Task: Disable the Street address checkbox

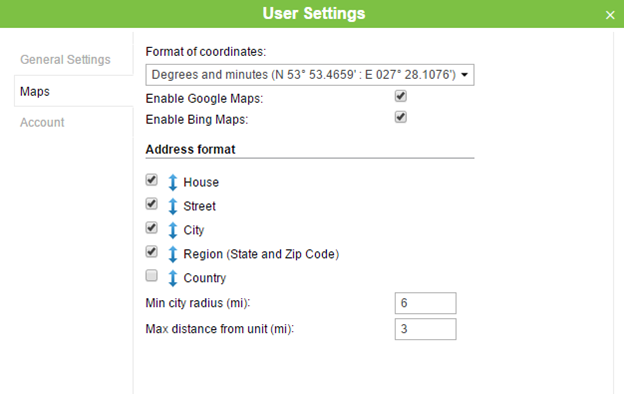Action: point(151,204)
